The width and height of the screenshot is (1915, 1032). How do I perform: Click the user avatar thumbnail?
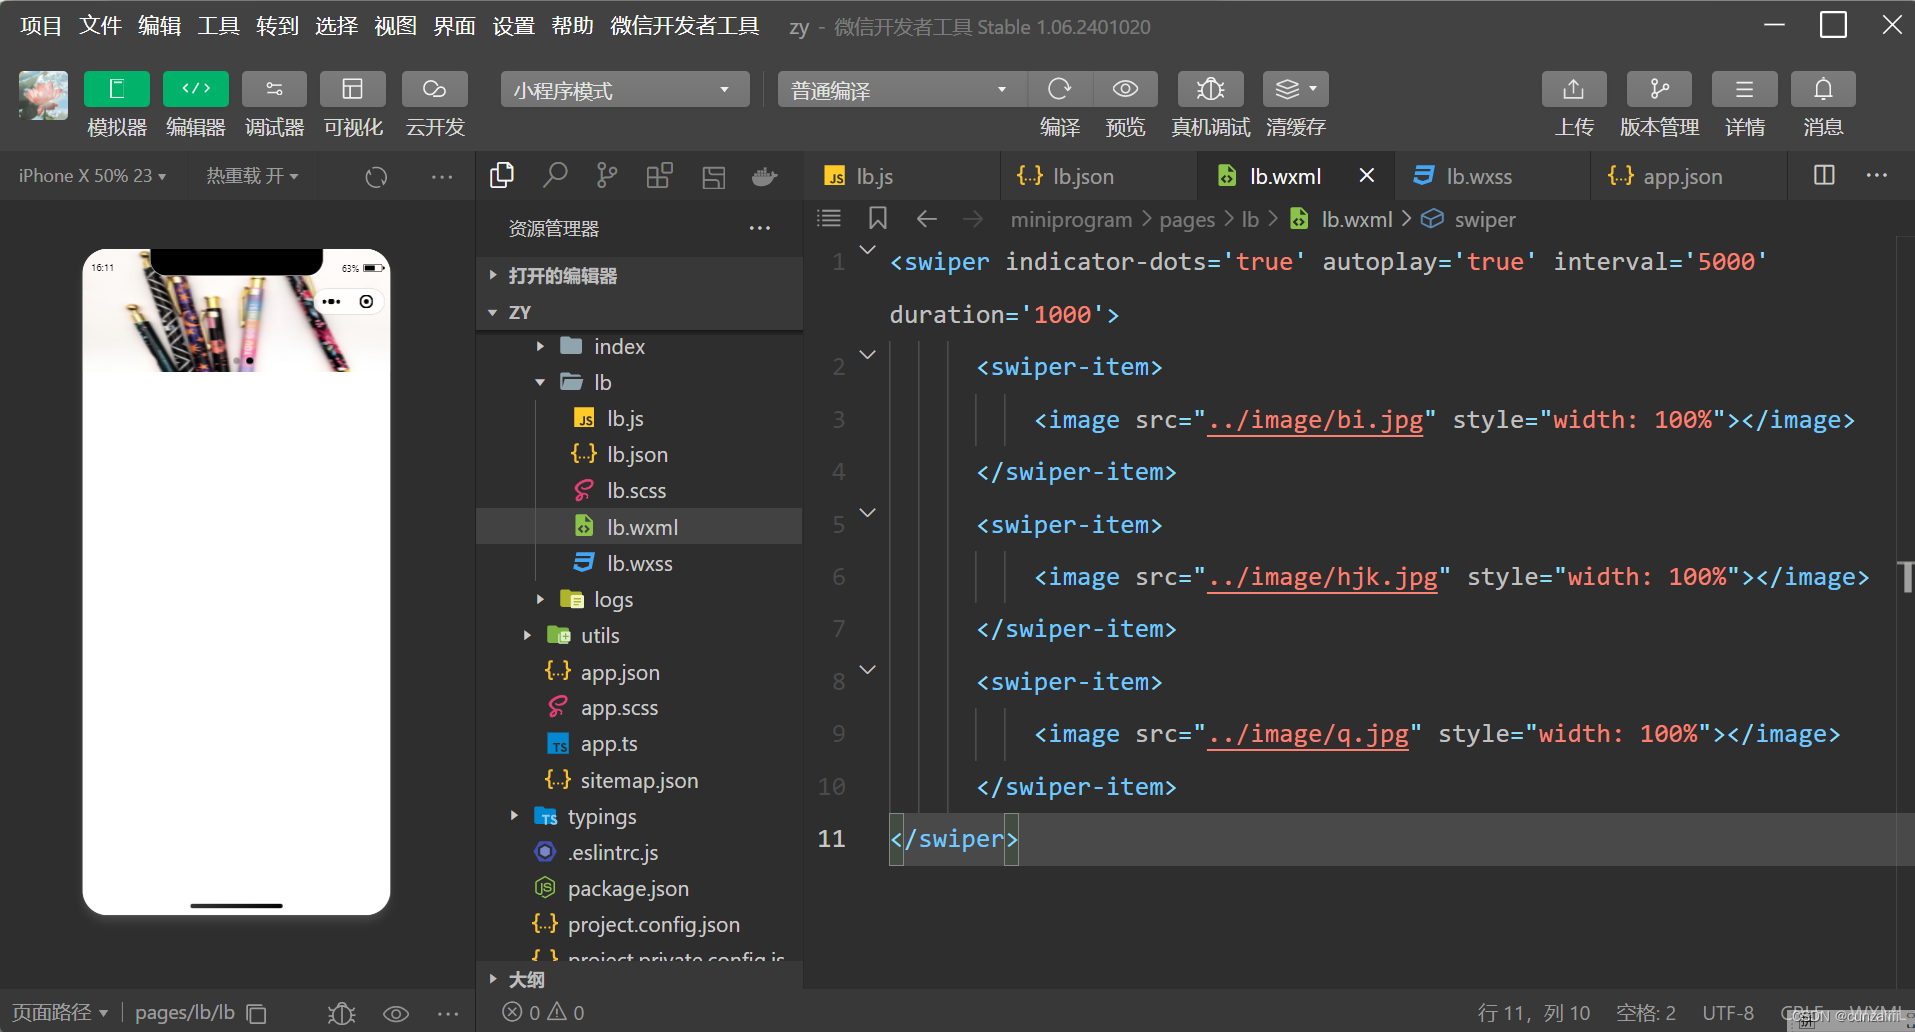43,95
